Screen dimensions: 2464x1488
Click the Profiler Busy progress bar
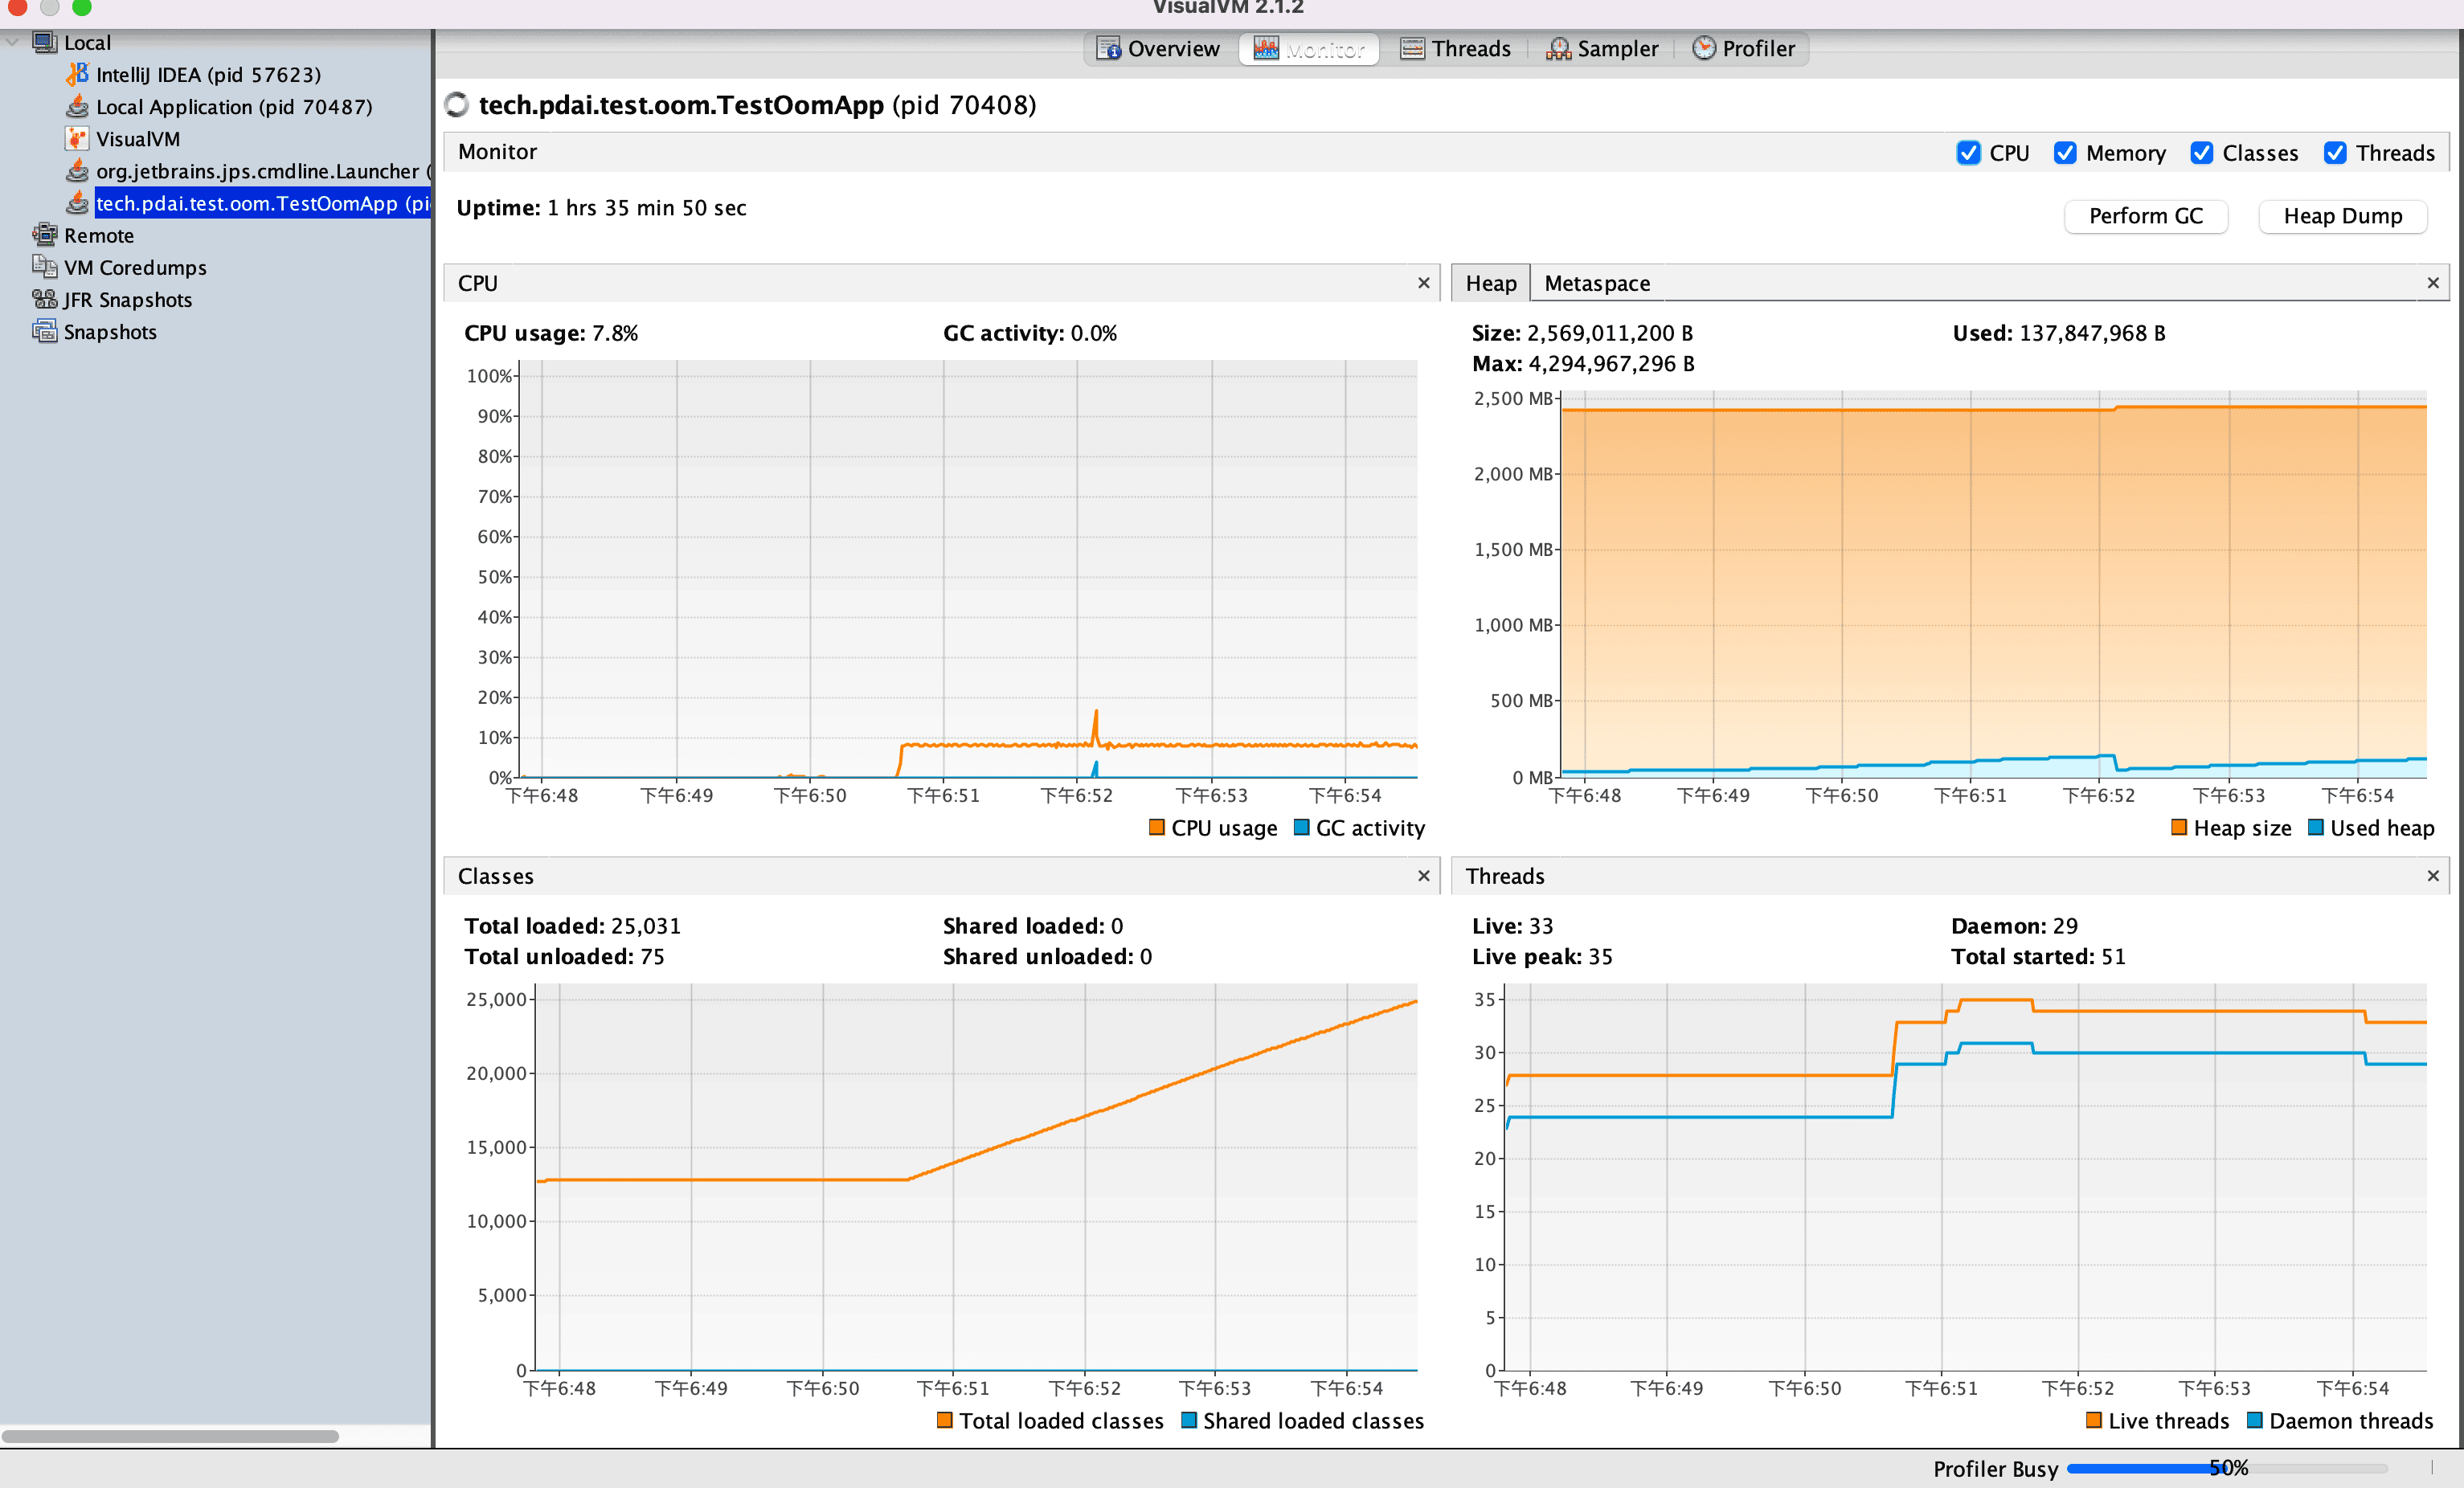pyautogui.click(x=2226, y=1468)
